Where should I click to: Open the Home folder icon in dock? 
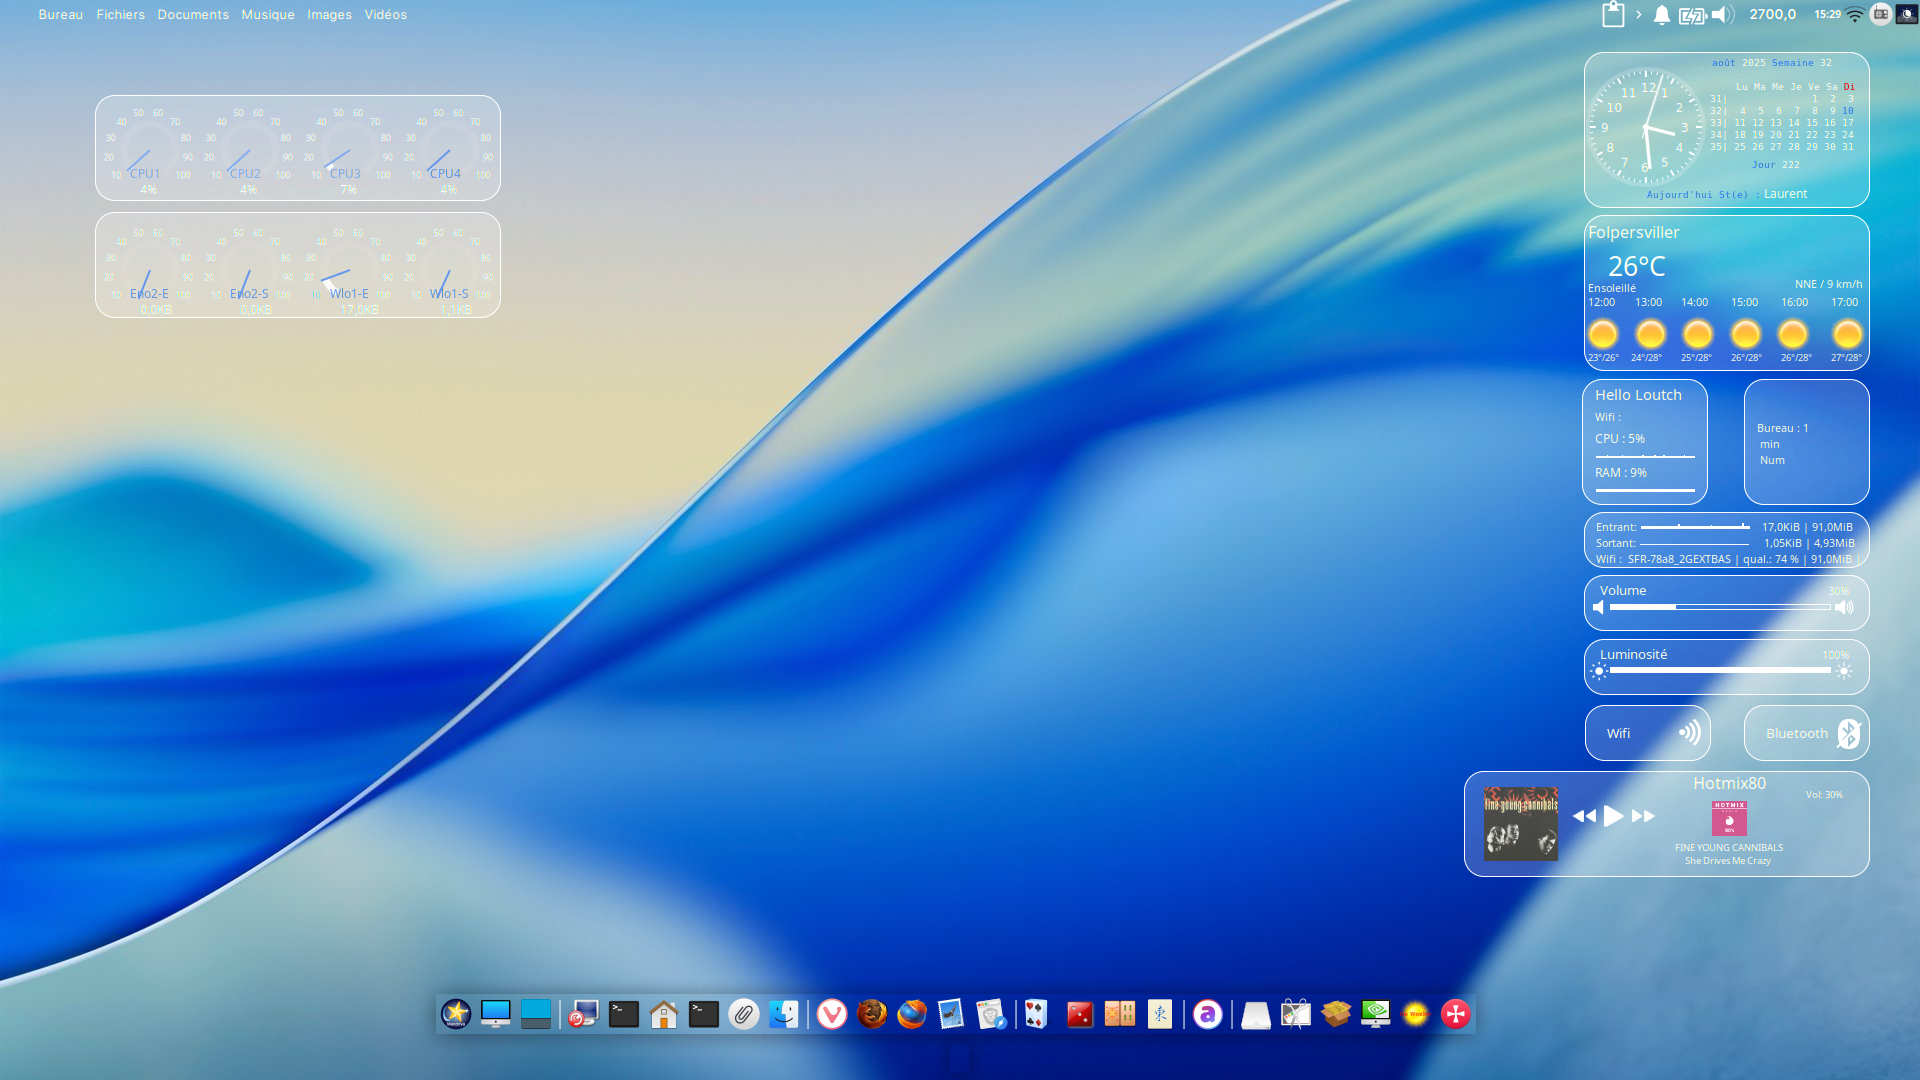pos(664,1014)
